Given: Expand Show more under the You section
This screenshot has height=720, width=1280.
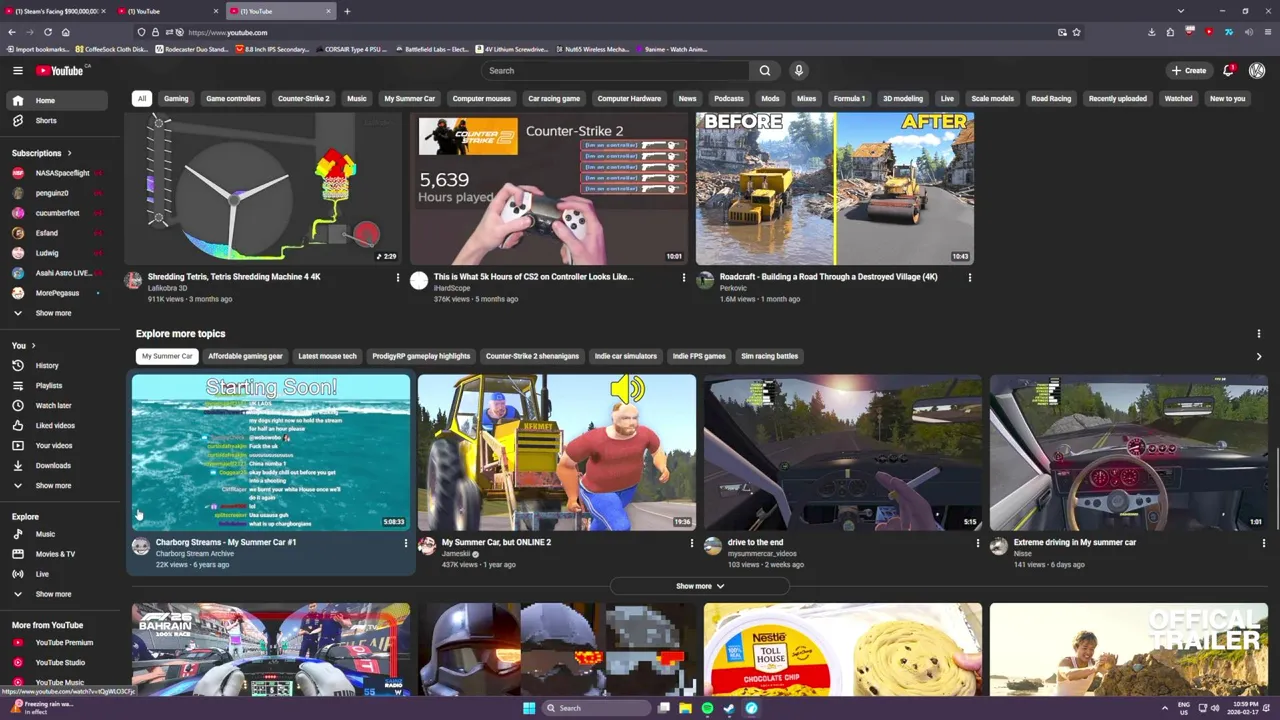Looking at the screenshot, I should coord(56,485).
